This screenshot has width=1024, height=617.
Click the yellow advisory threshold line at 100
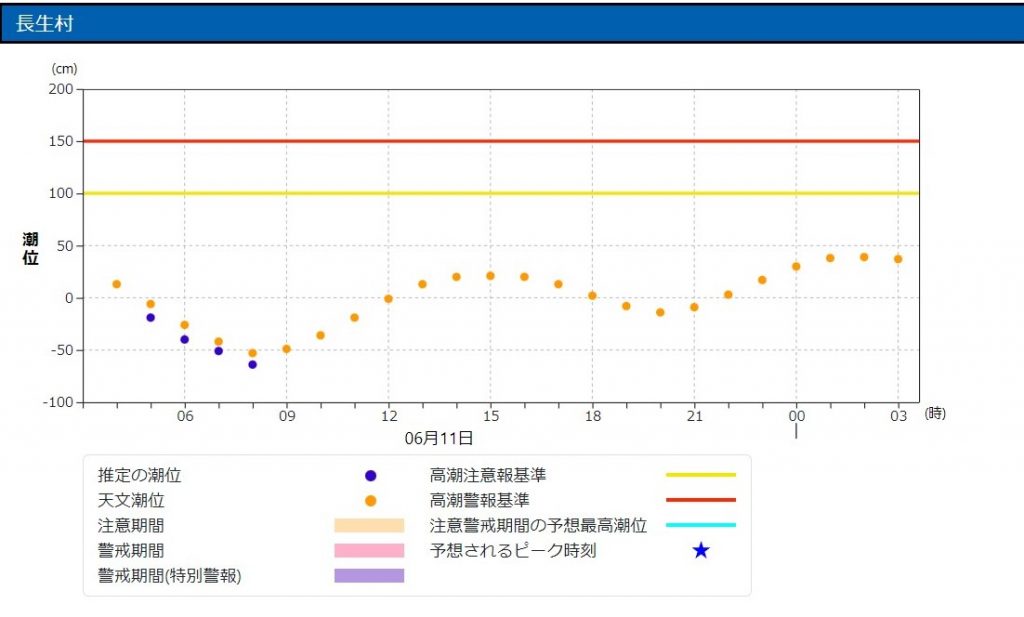(501, 193)
